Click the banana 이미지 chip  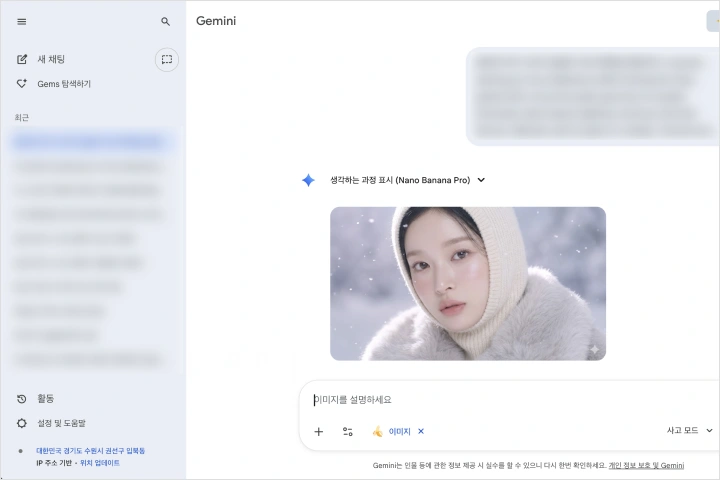[391, 431]
